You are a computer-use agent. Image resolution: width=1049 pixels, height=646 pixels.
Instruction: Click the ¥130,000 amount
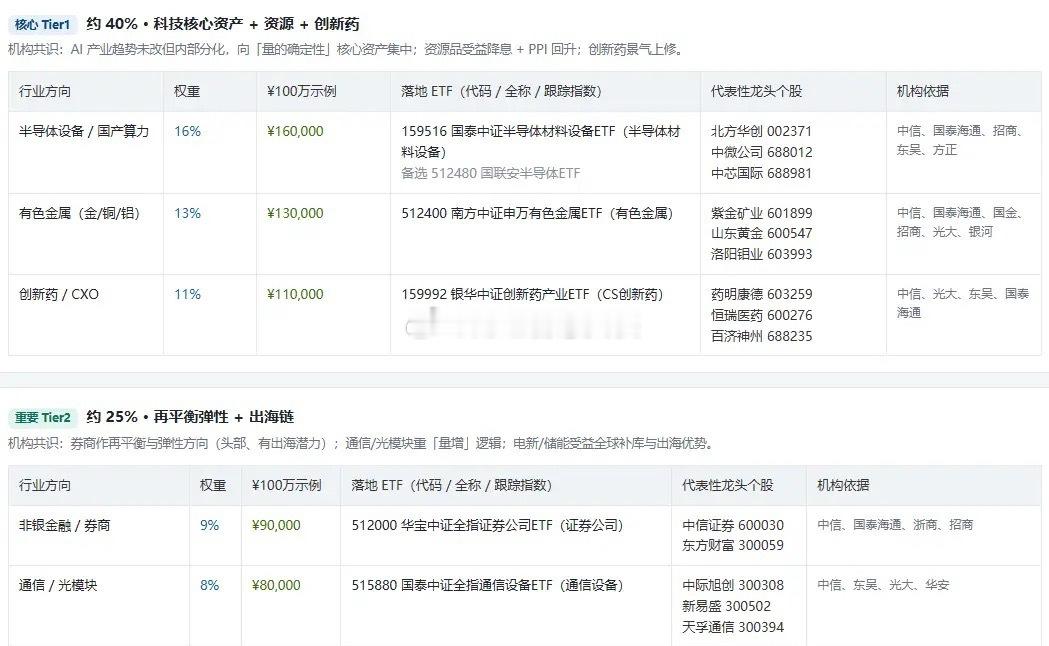[x=295, y=213]
